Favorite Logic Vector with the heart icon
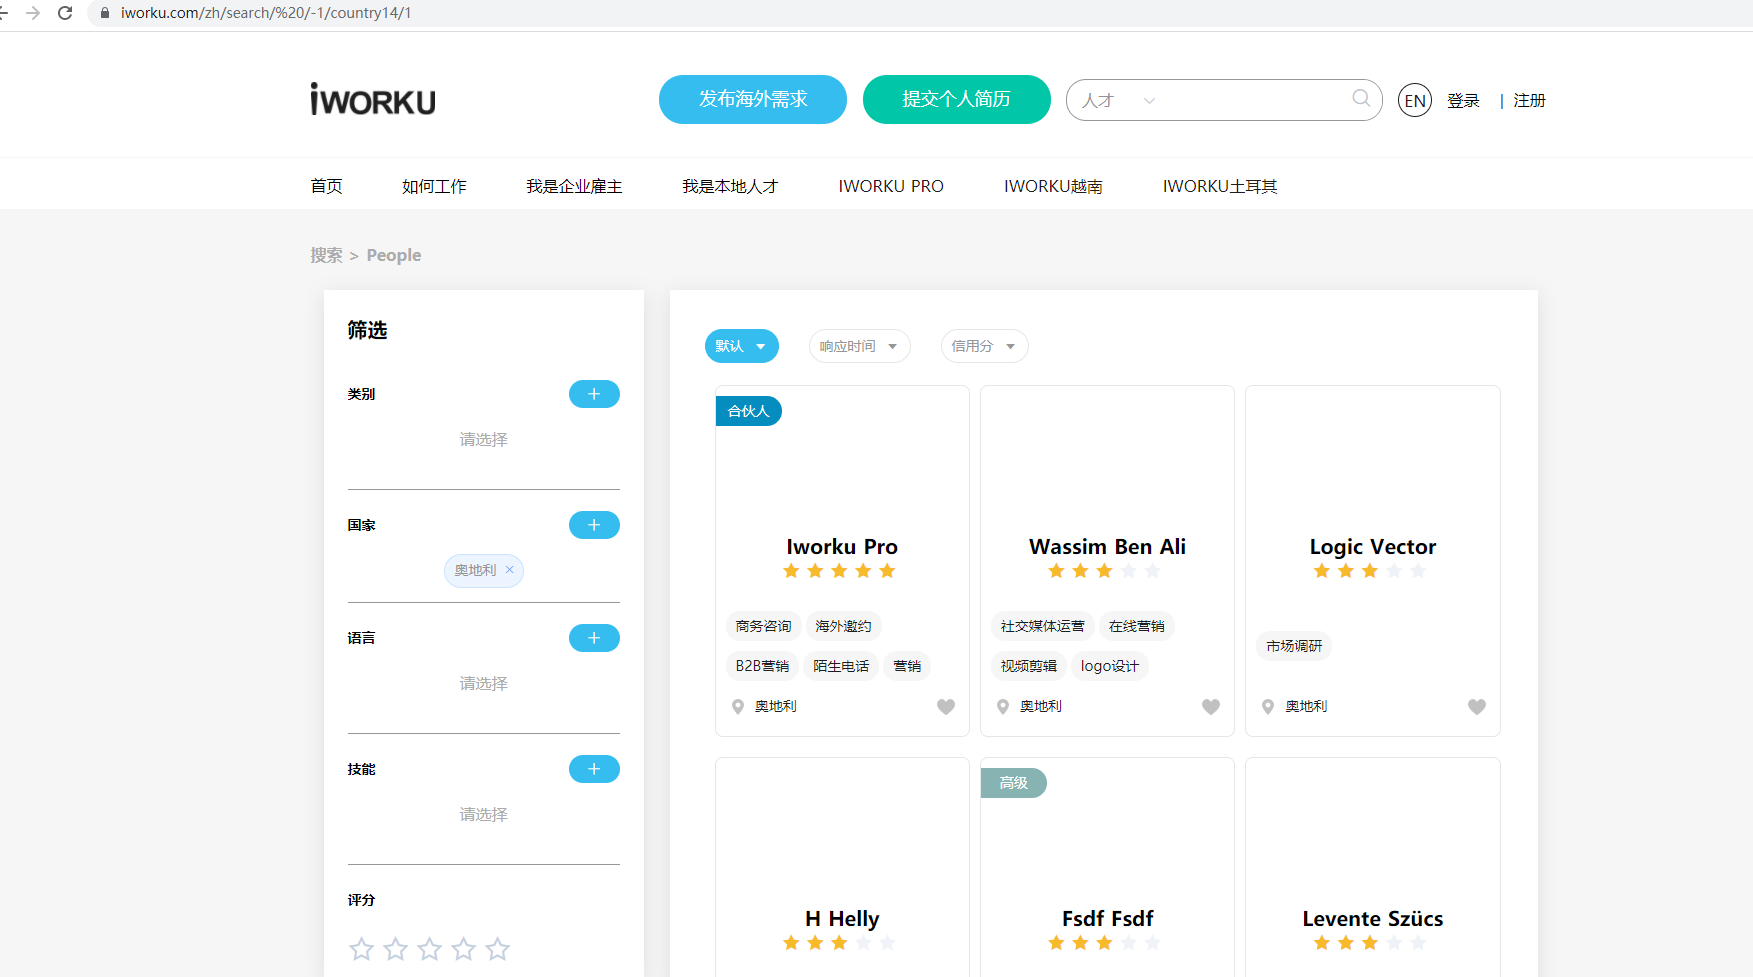 (x=1477, y=707)
